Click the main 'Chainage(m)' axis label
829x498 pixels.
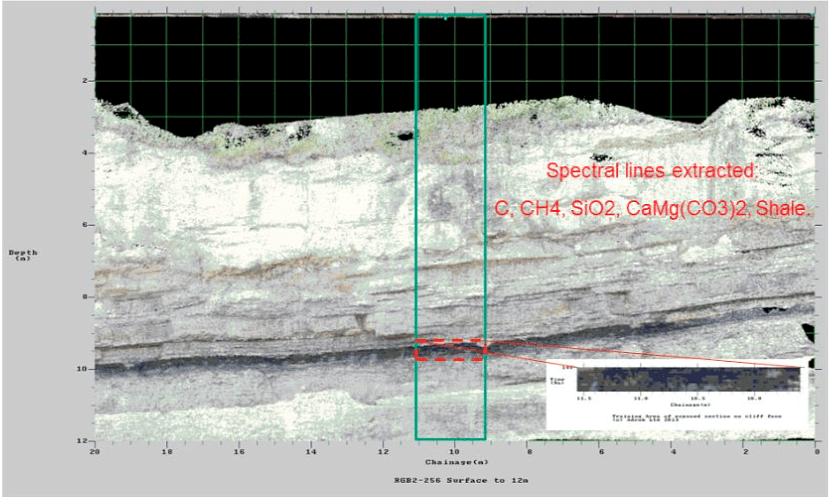tap(457, 462)
